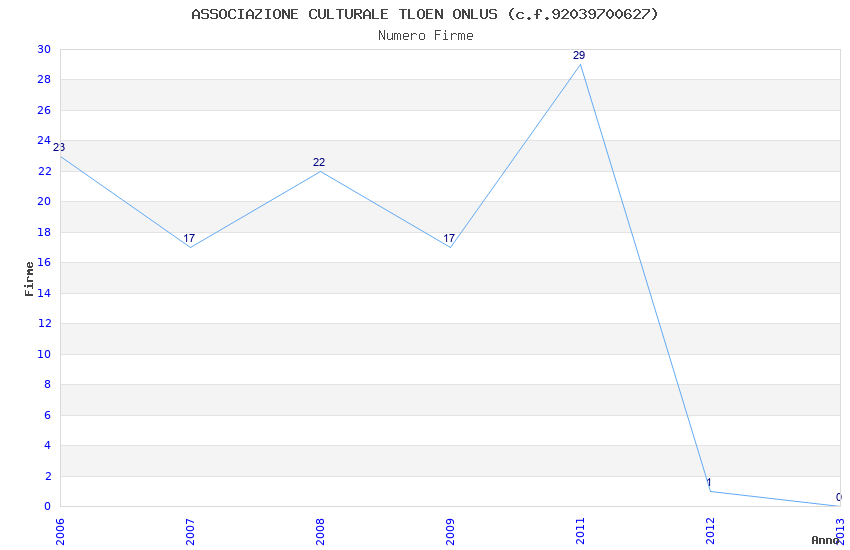Click the x-axis year 2008
The image size is (850, 550).
(x=320, y=531)
